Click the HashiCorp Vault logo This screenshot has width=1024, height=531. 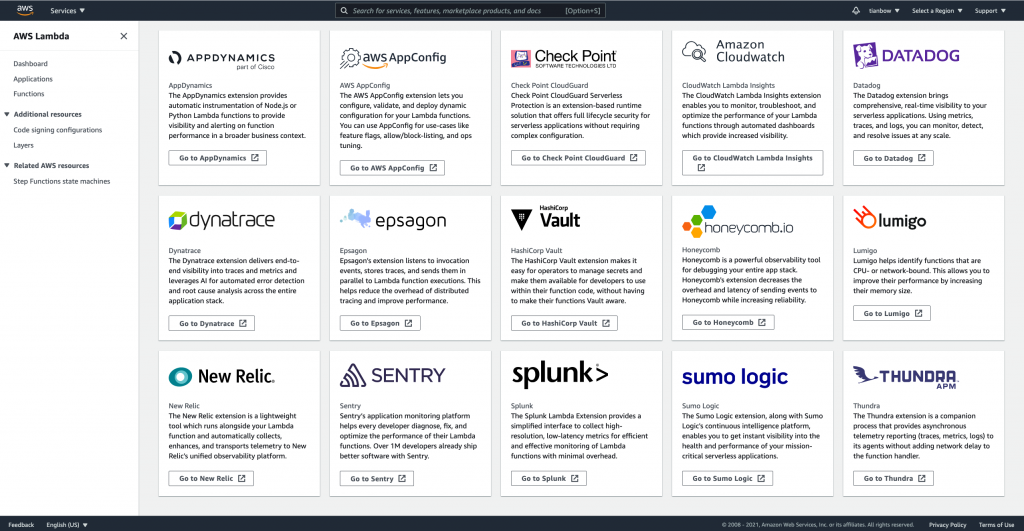(545, 217)
